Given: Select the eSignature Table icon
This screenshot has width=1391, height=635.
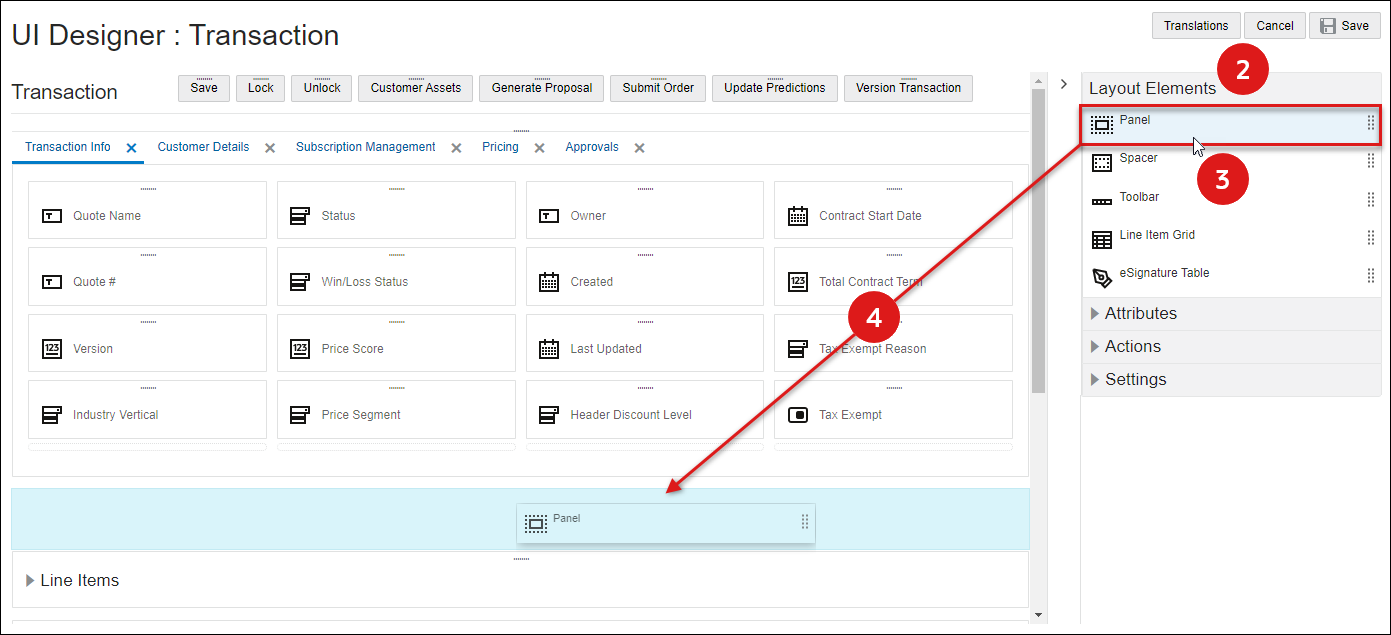Looking at the screenshot, I should point(1101,277).
